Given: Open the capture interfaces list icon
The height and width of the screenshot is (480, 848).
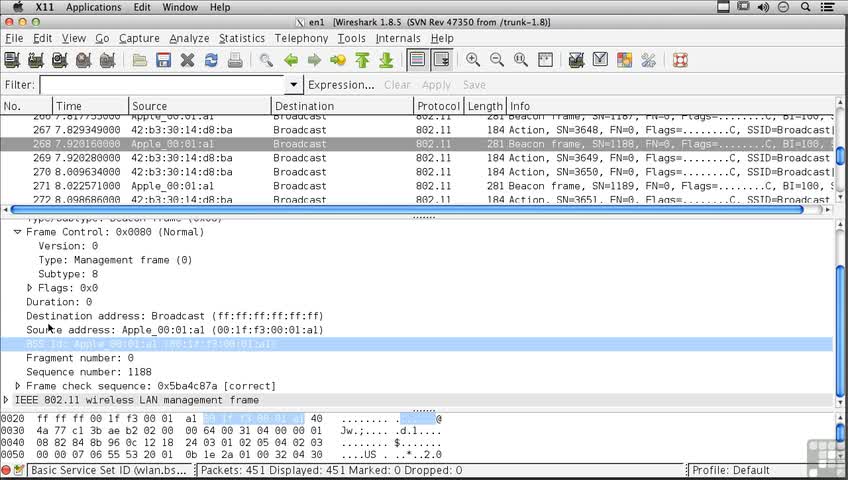Looking at the screenshot, I should coord(12,60).
